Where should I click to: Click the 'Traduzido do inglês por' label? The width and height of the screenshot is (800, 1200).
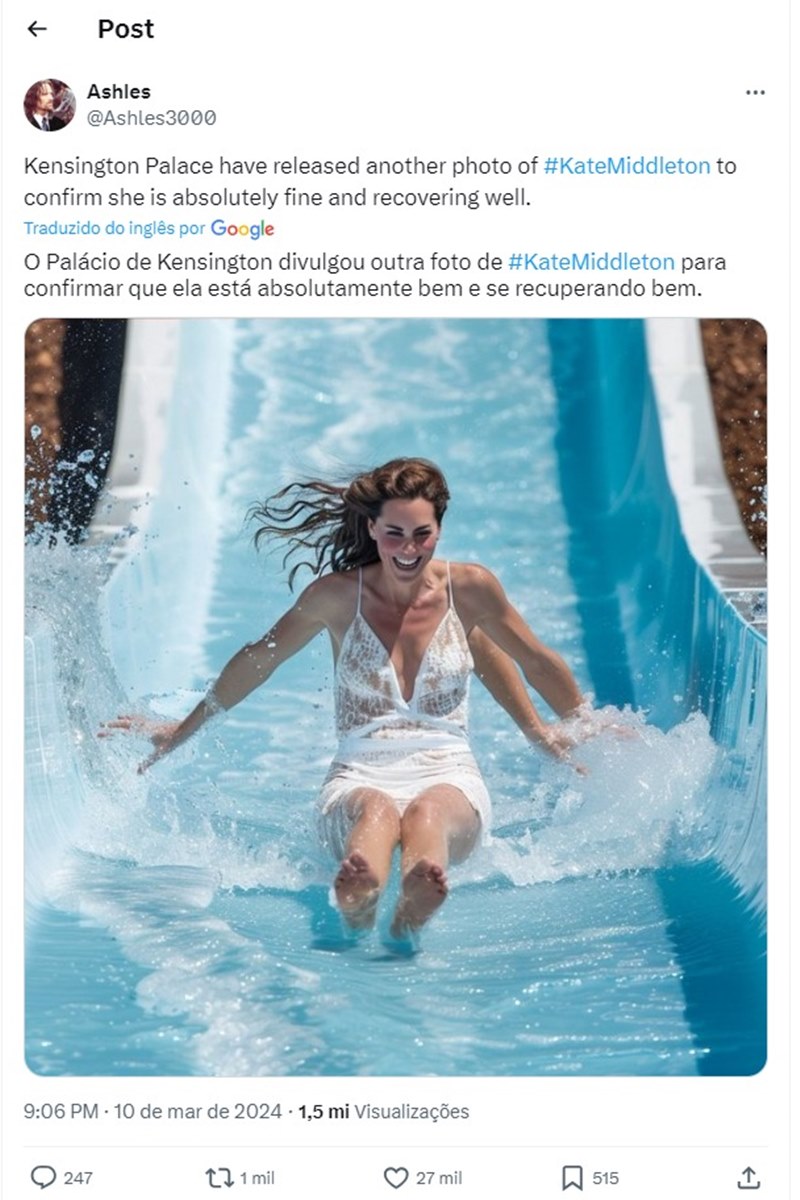click(115, 228)
